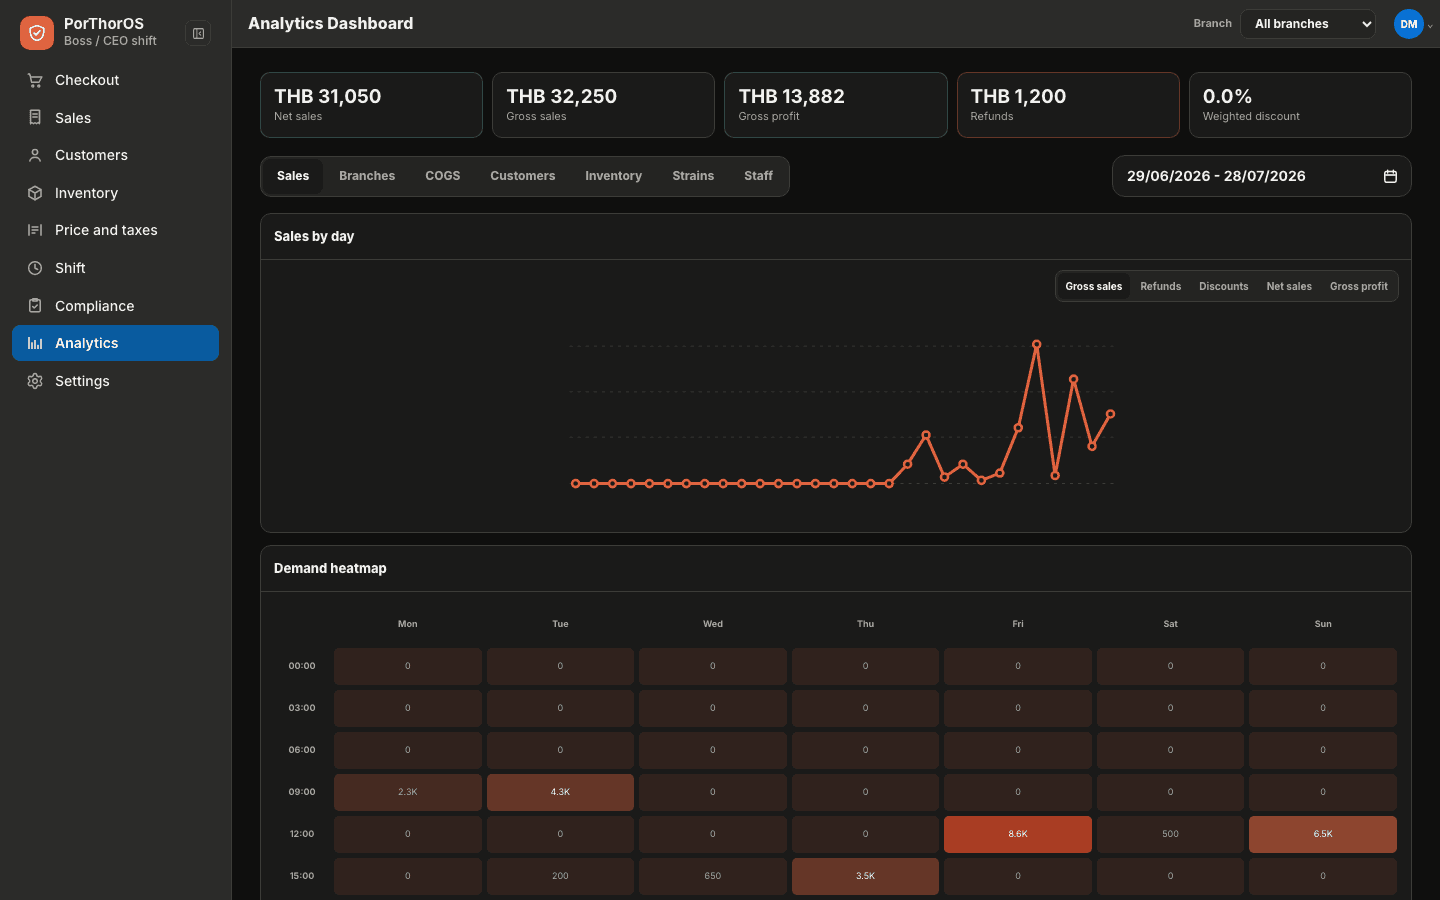Go to Customers in the sidebar

[x=115, y=155]
